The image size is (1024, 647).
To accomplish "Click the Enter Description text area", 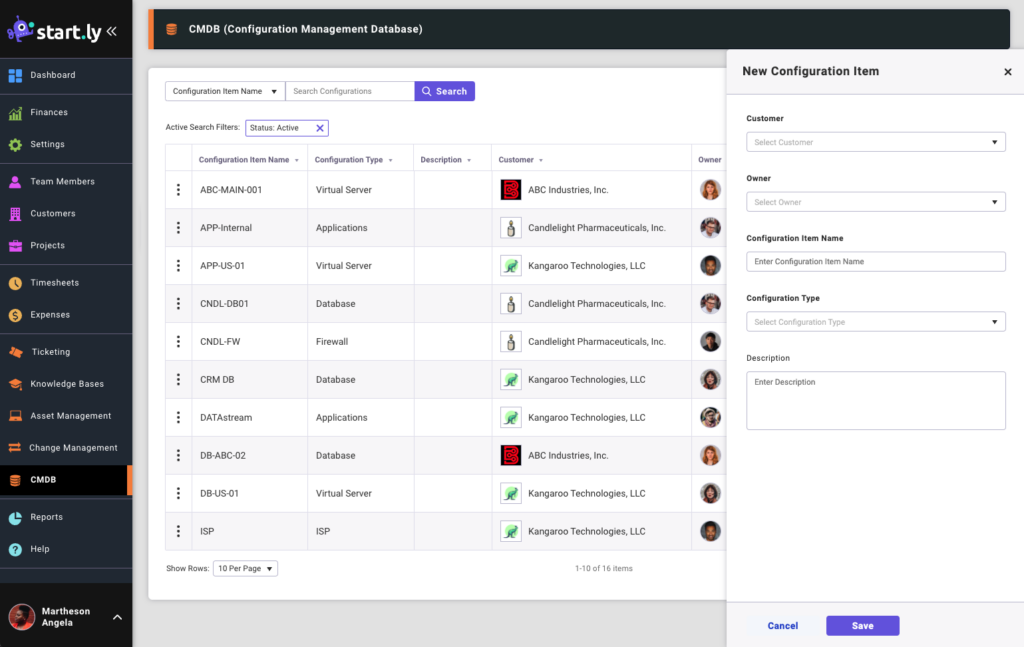I will [875, 400].
